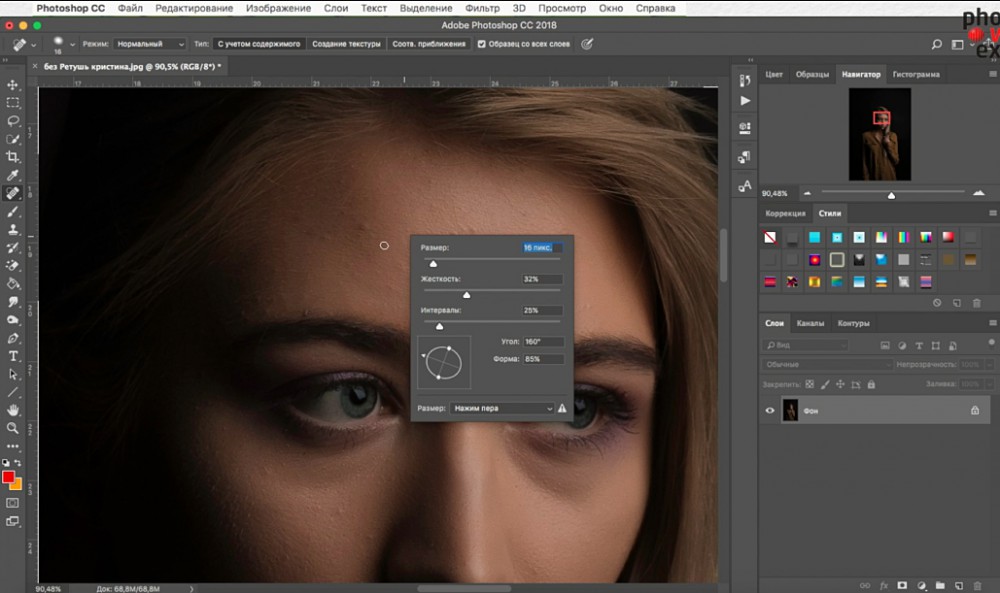
Task: Toggle lock all in Закрепить row
Action: (871, 384)
